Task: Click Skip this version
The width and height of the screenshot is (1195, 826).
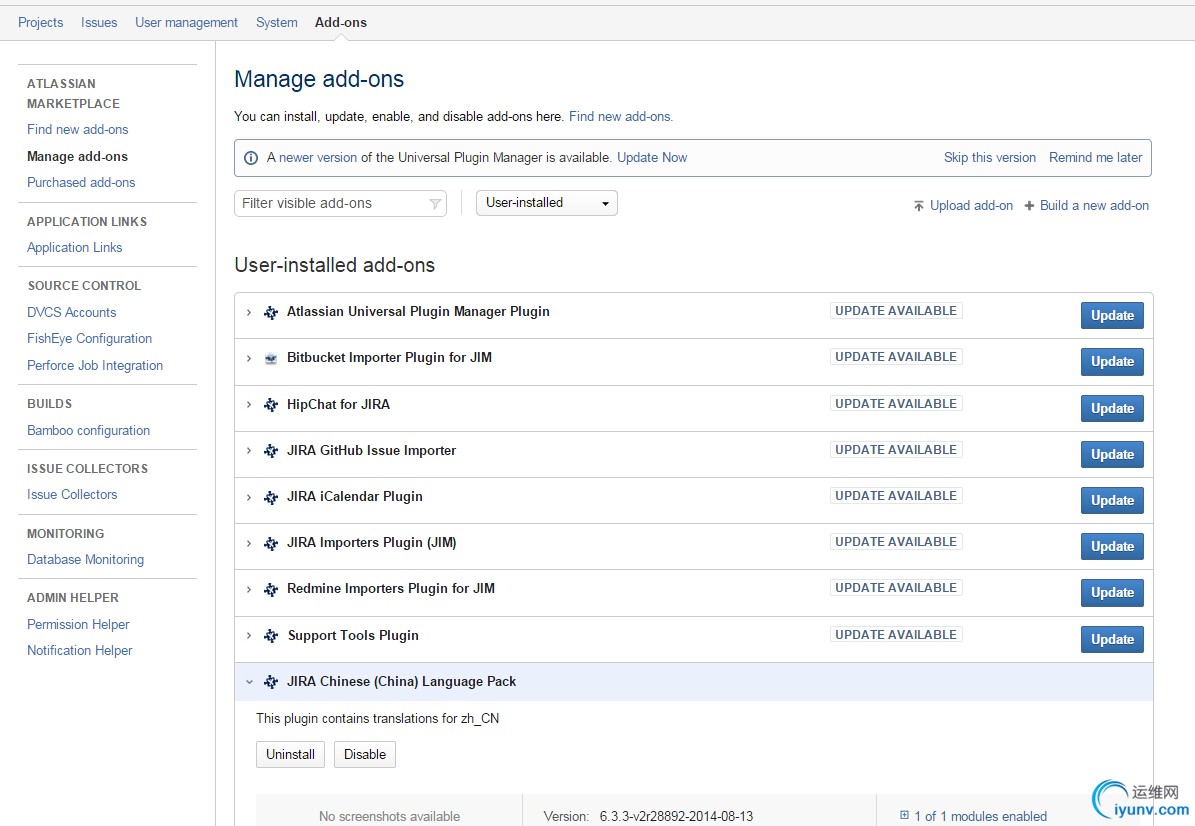Action: 989,158
